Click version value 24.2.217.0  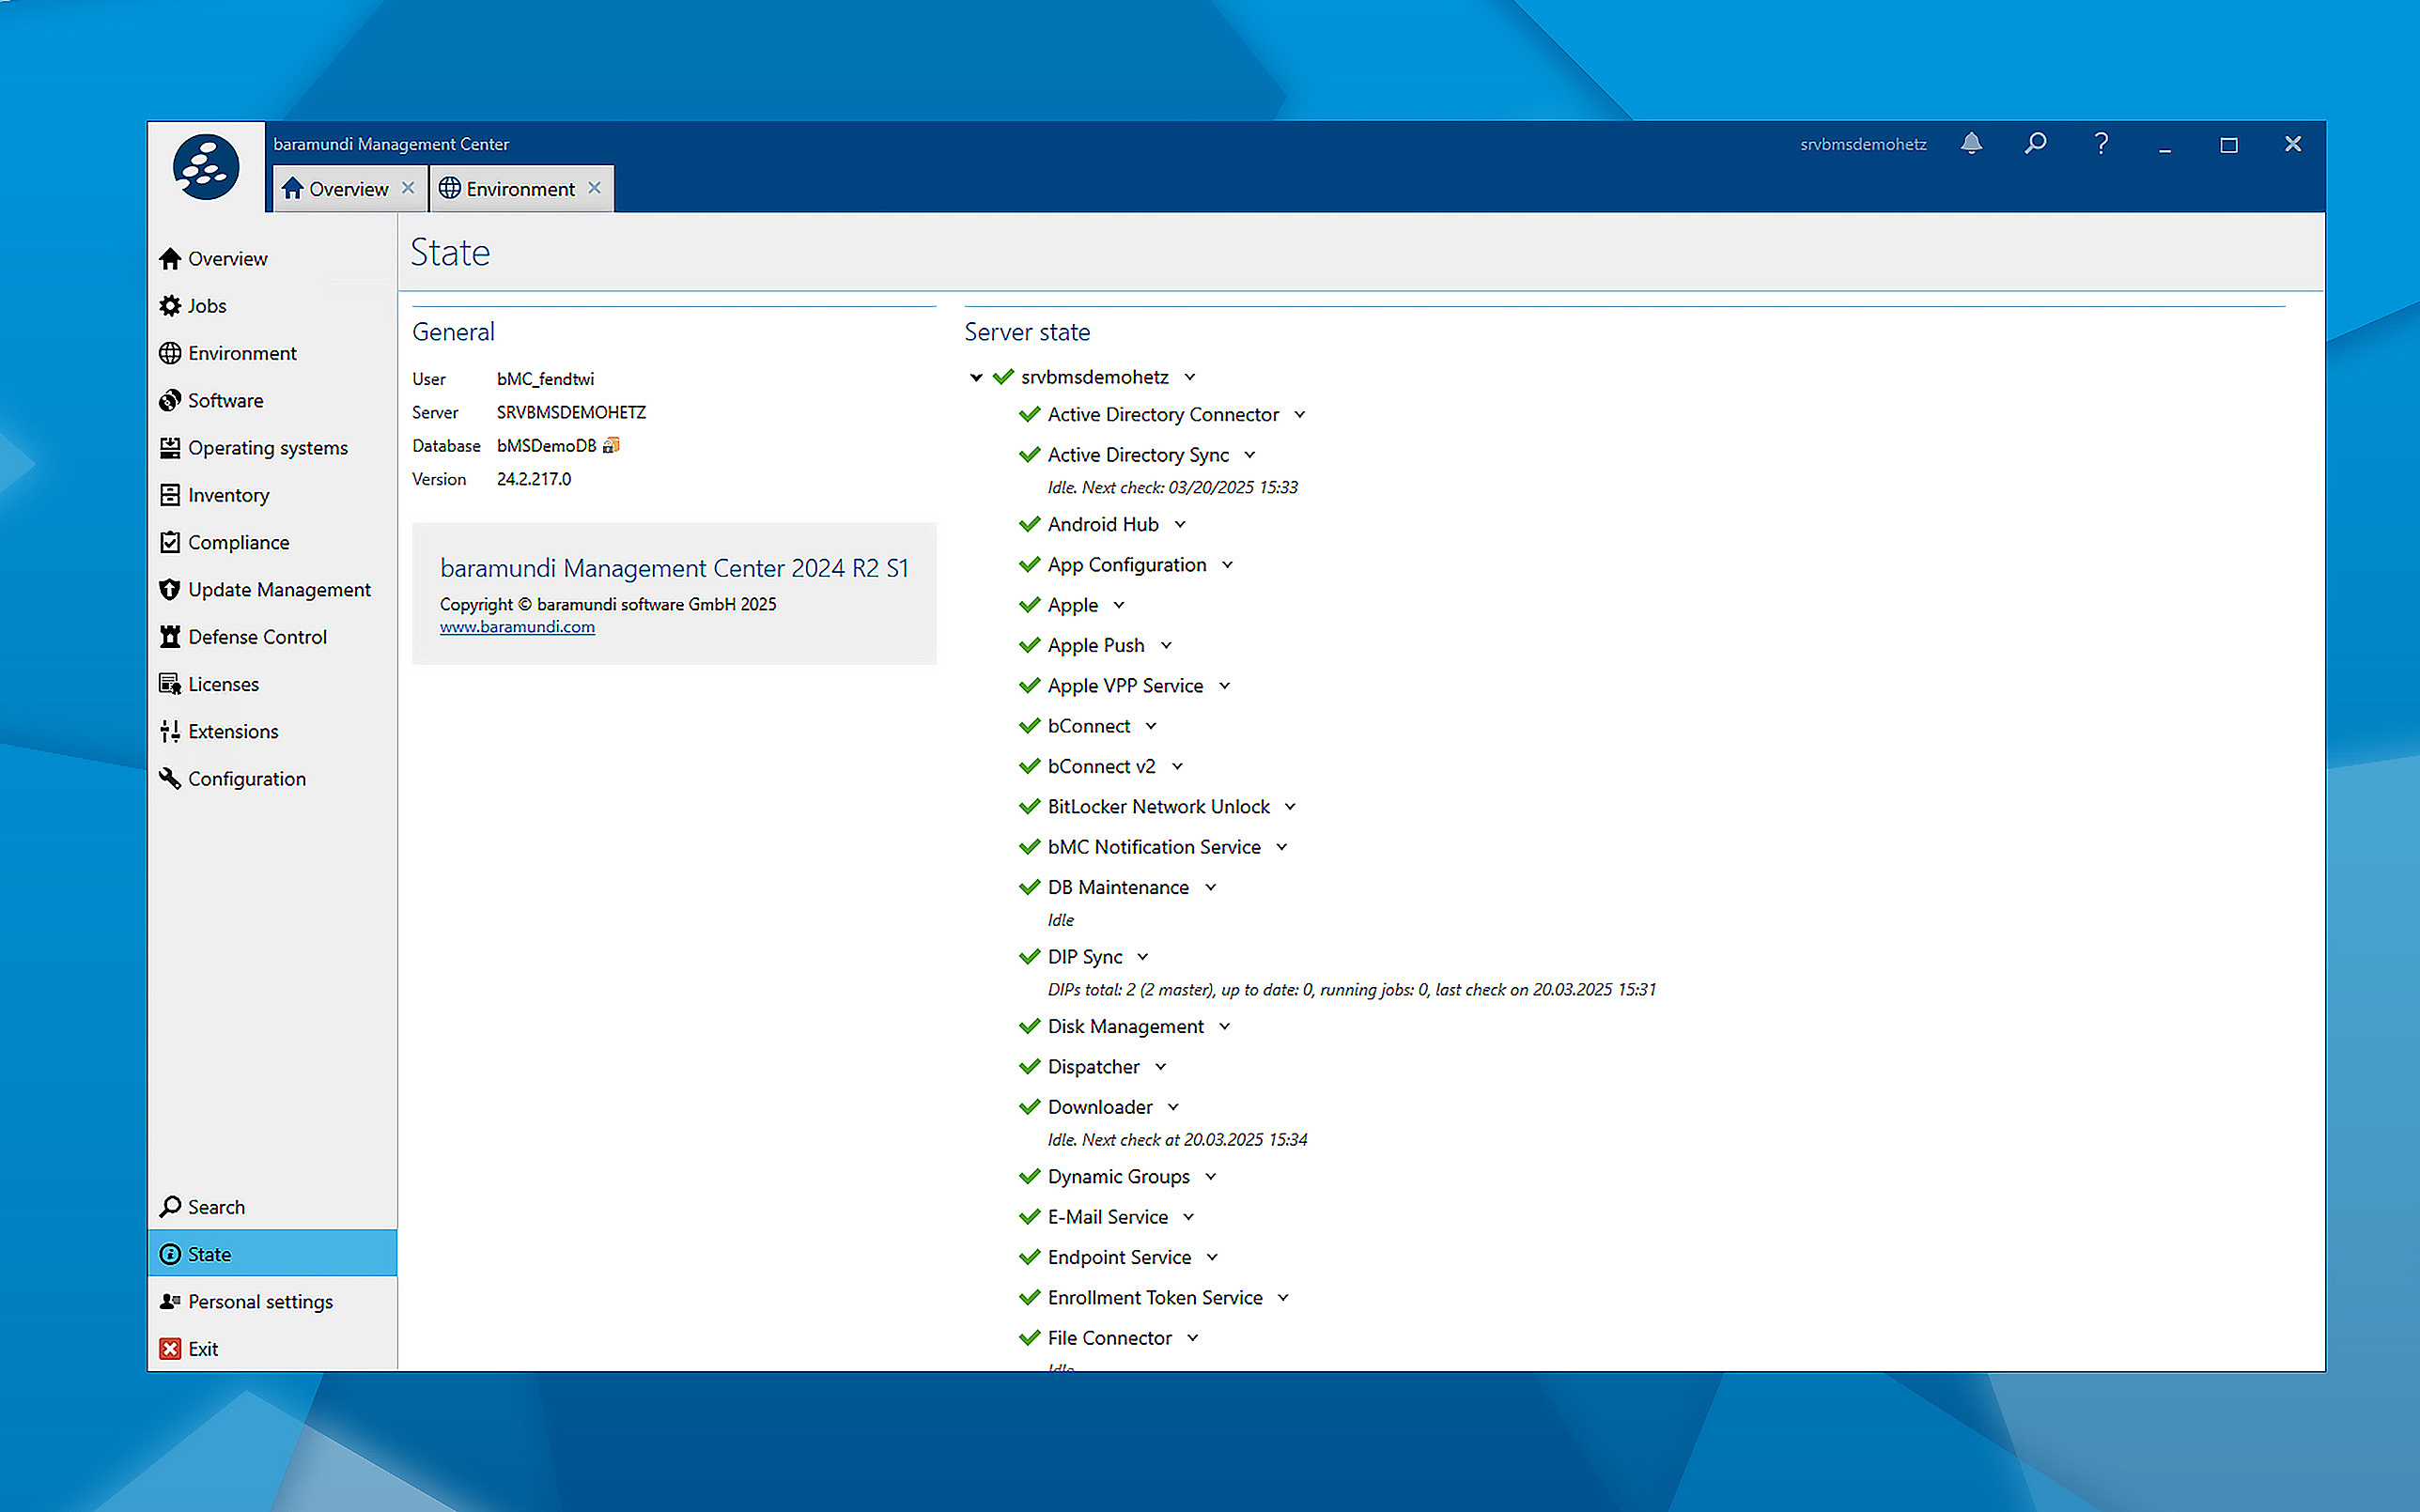pos(534,479)
